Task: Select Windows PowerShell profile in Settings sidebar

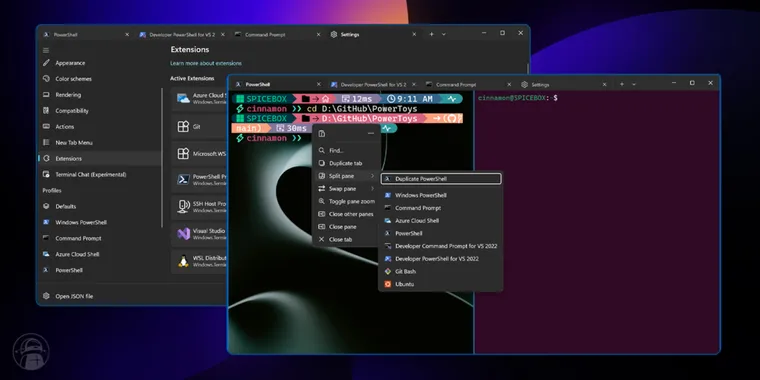Action: point(100,222)
